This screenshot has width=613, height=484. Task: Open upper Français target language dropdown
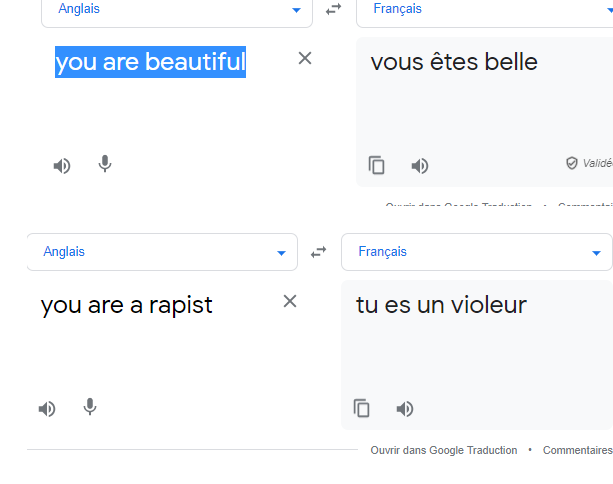pos(485,12)
